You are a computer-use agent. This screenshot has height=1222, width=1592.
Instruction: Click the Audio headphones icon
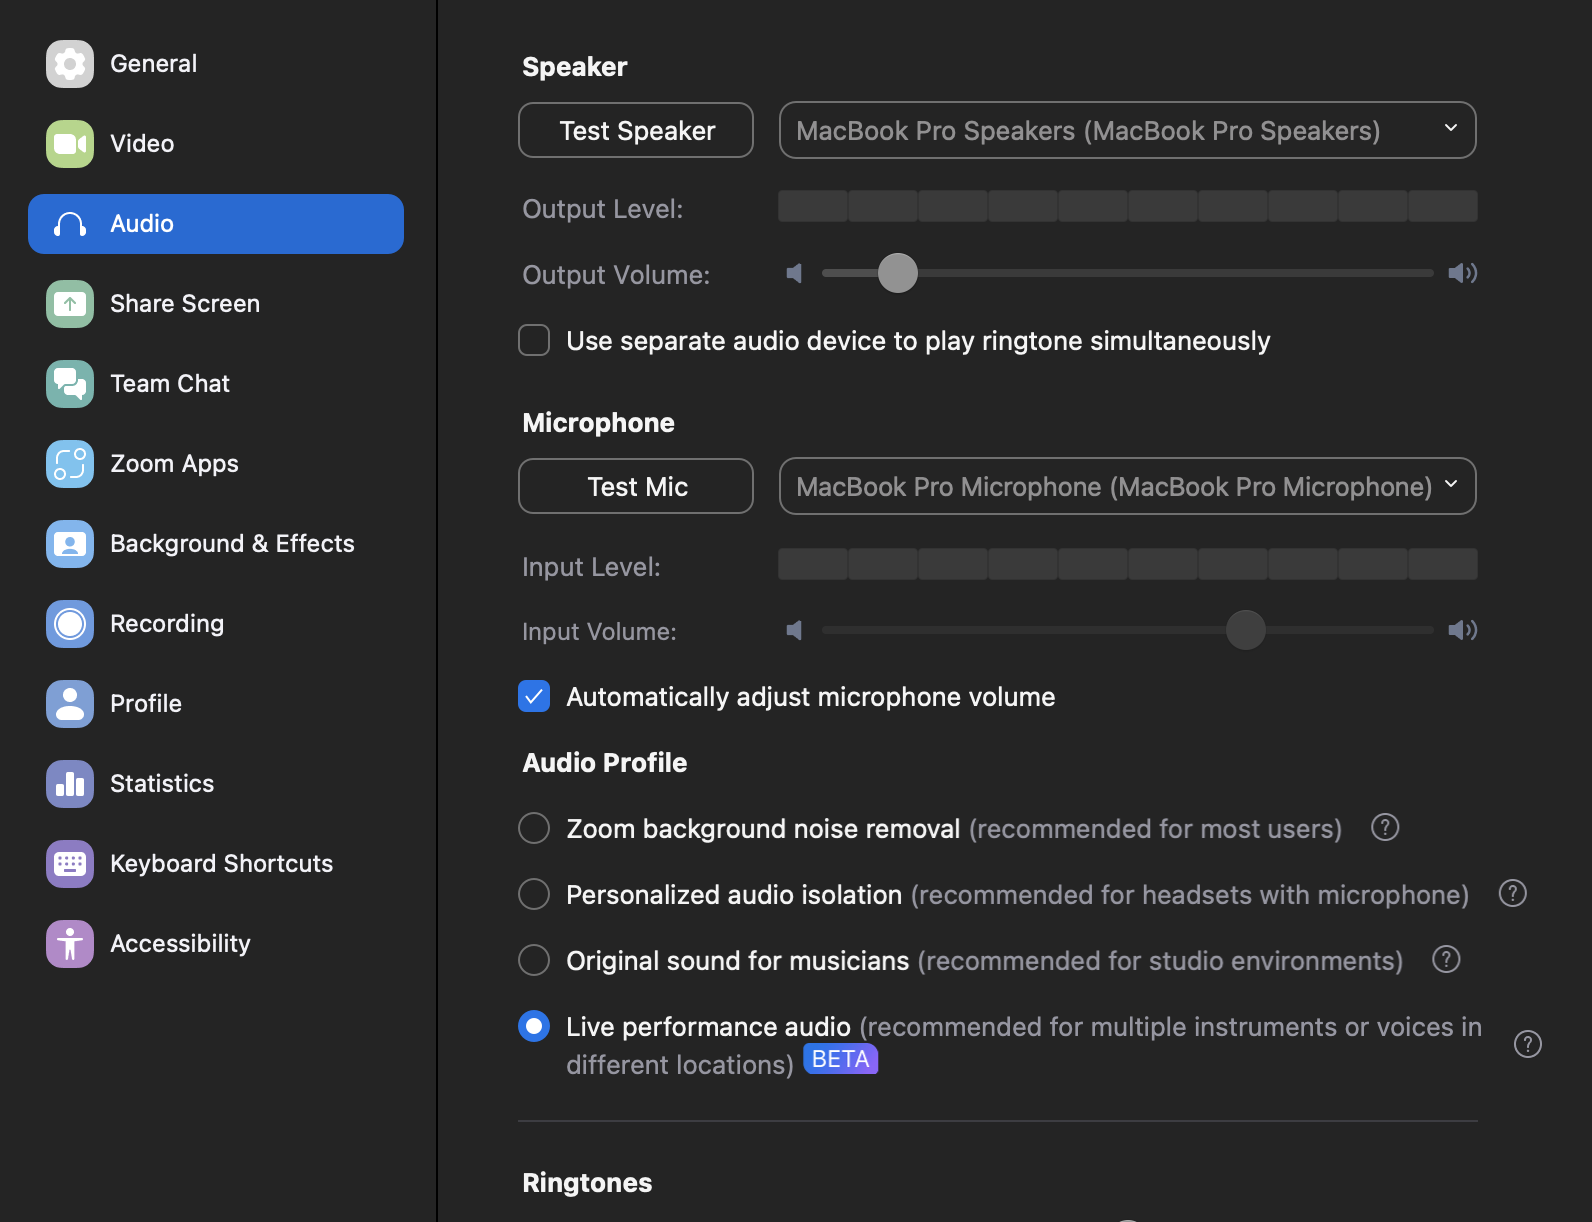[x=70, y=224]
